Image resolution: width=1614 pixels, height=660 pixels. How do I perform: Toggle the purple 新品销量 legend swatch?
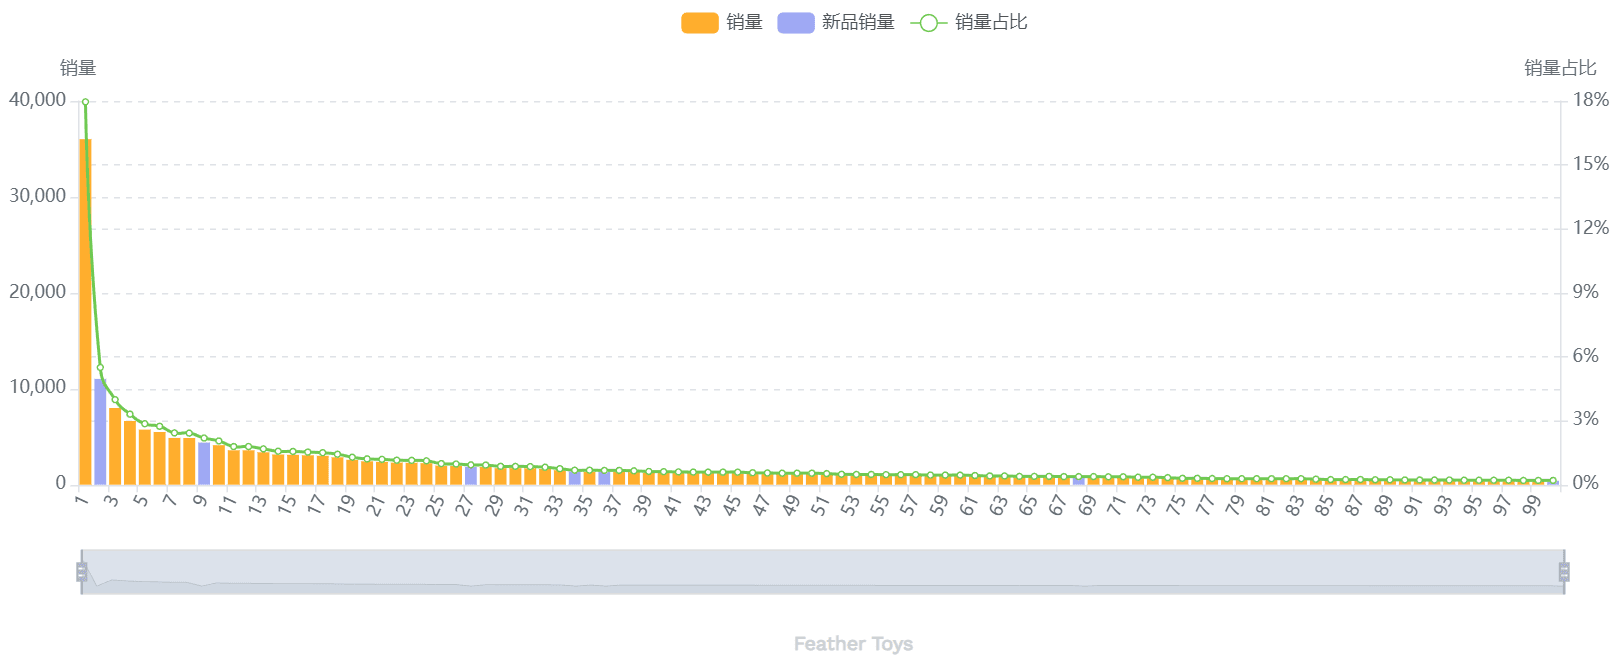pyautogui.click(x=795, y=23)
